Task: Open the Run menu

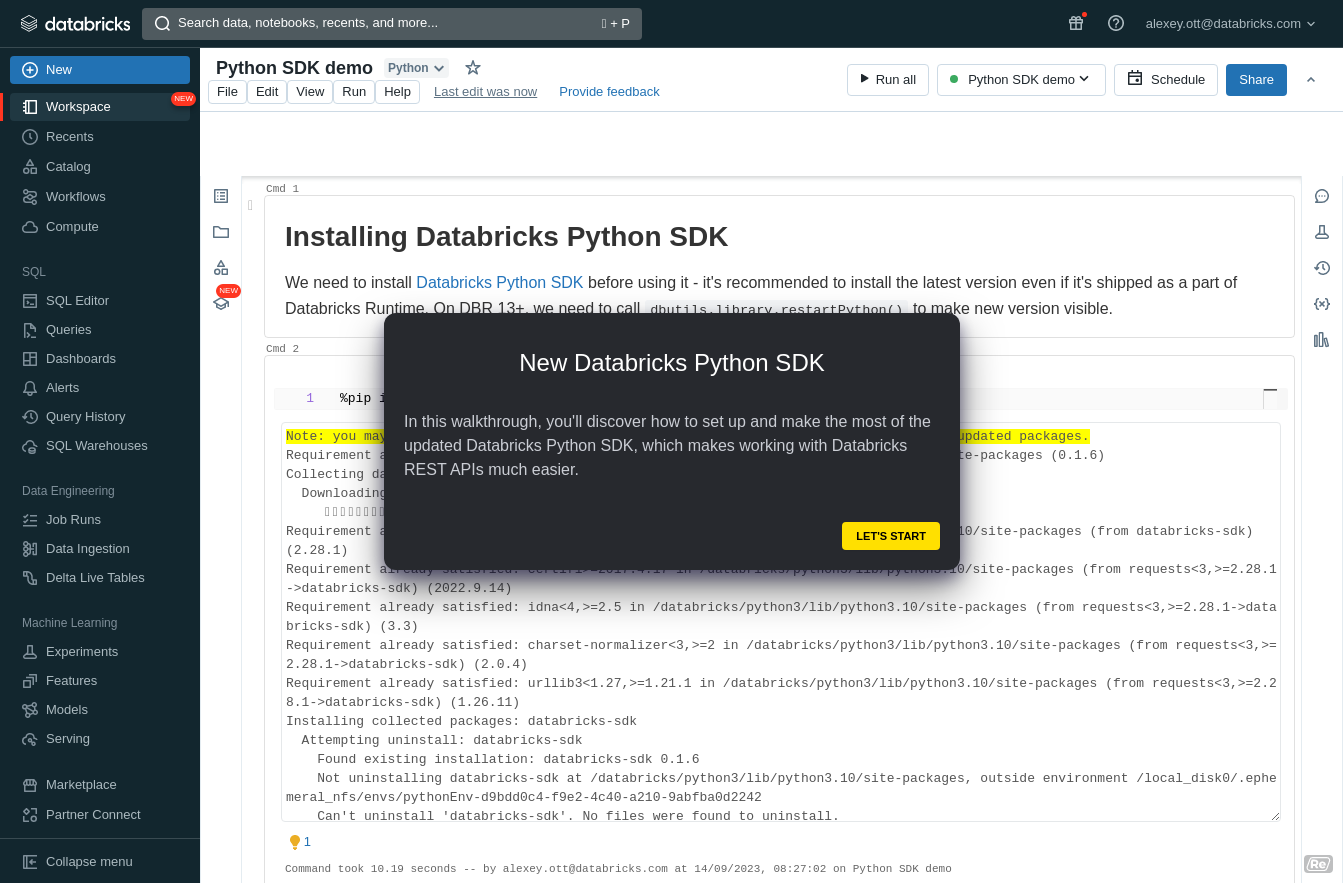Action: pyautogui.click(x=354, y=92)
